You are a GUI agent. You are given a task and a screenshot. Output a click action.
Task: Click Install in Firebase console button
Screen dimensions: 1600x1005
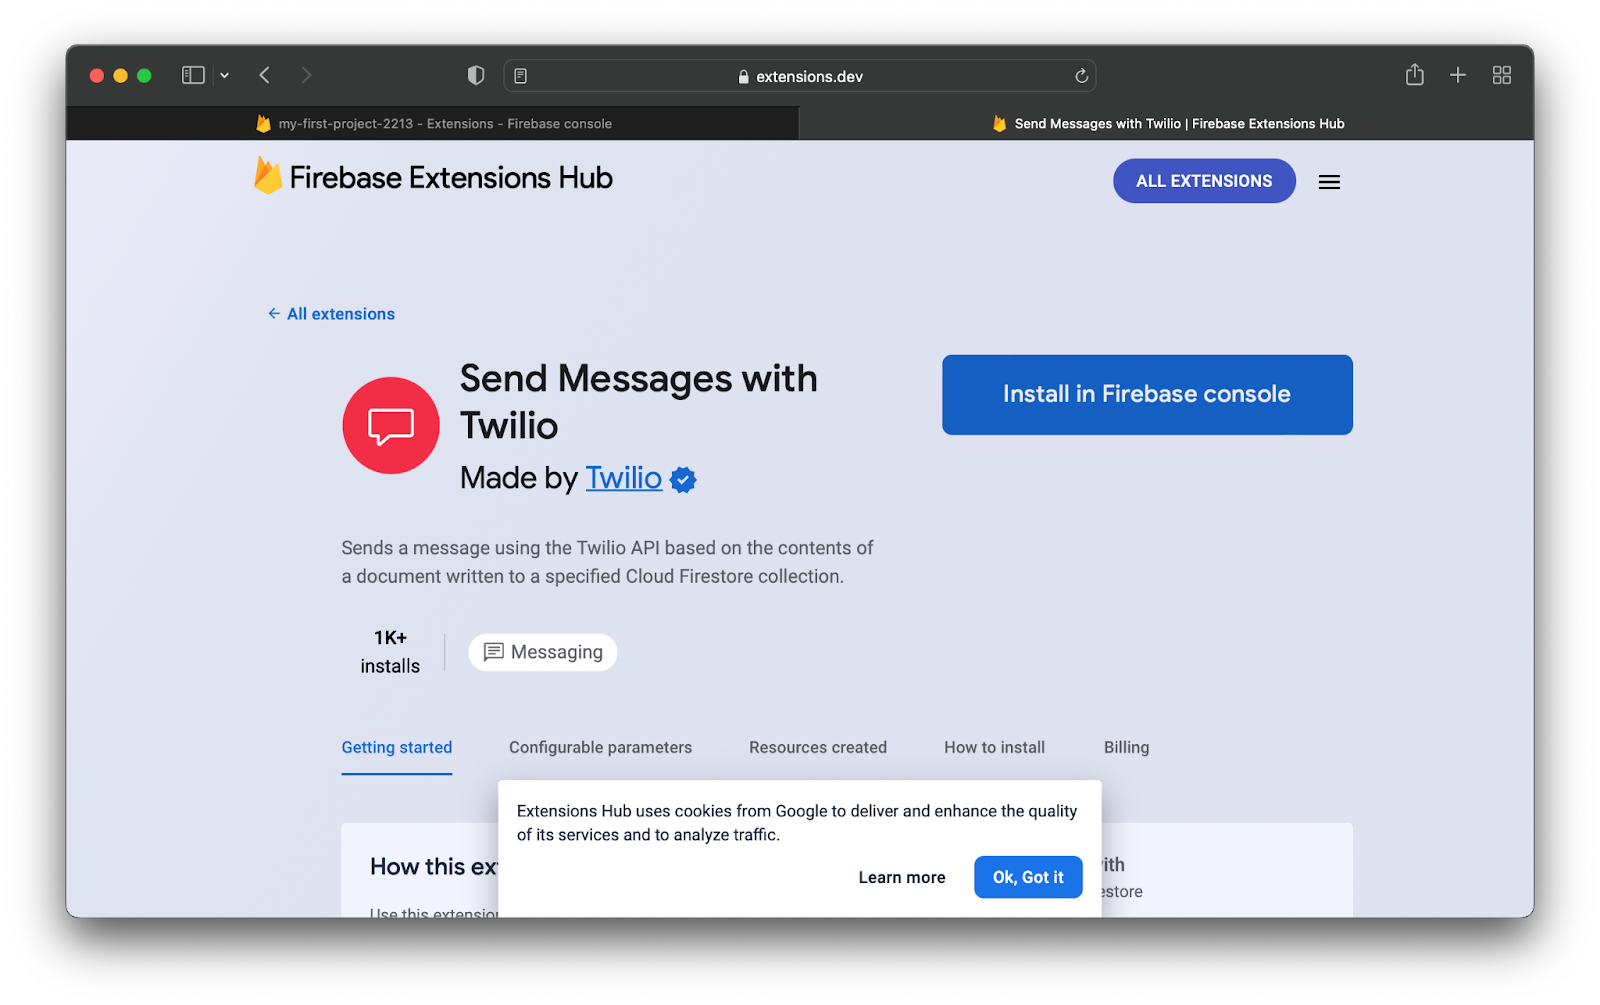click(1147, 395)
